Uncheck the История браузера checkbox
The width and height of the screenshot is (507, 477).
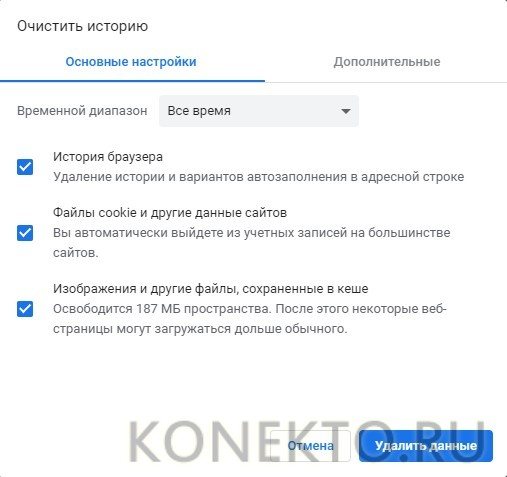(25, 167)
